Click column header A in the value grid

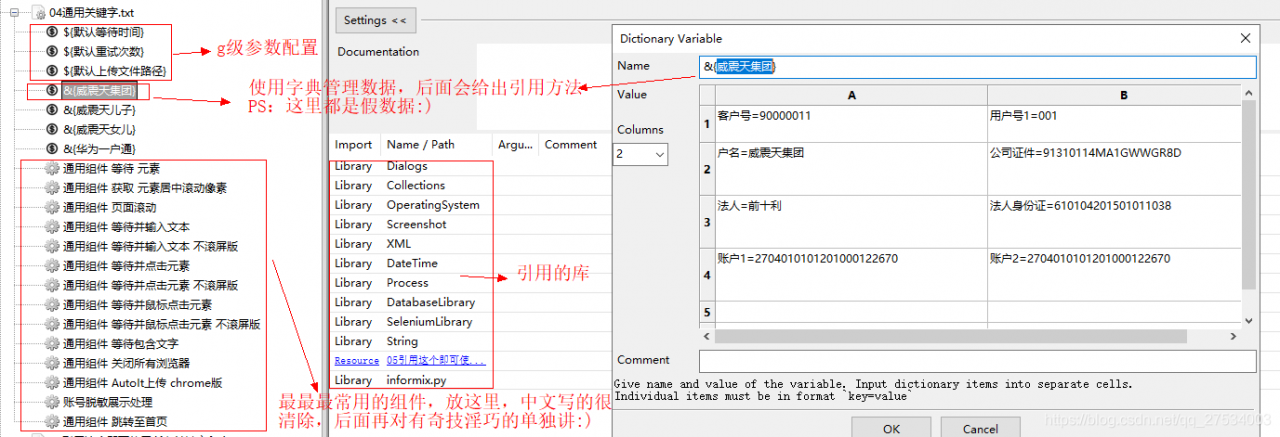click(x=850, y=95)
